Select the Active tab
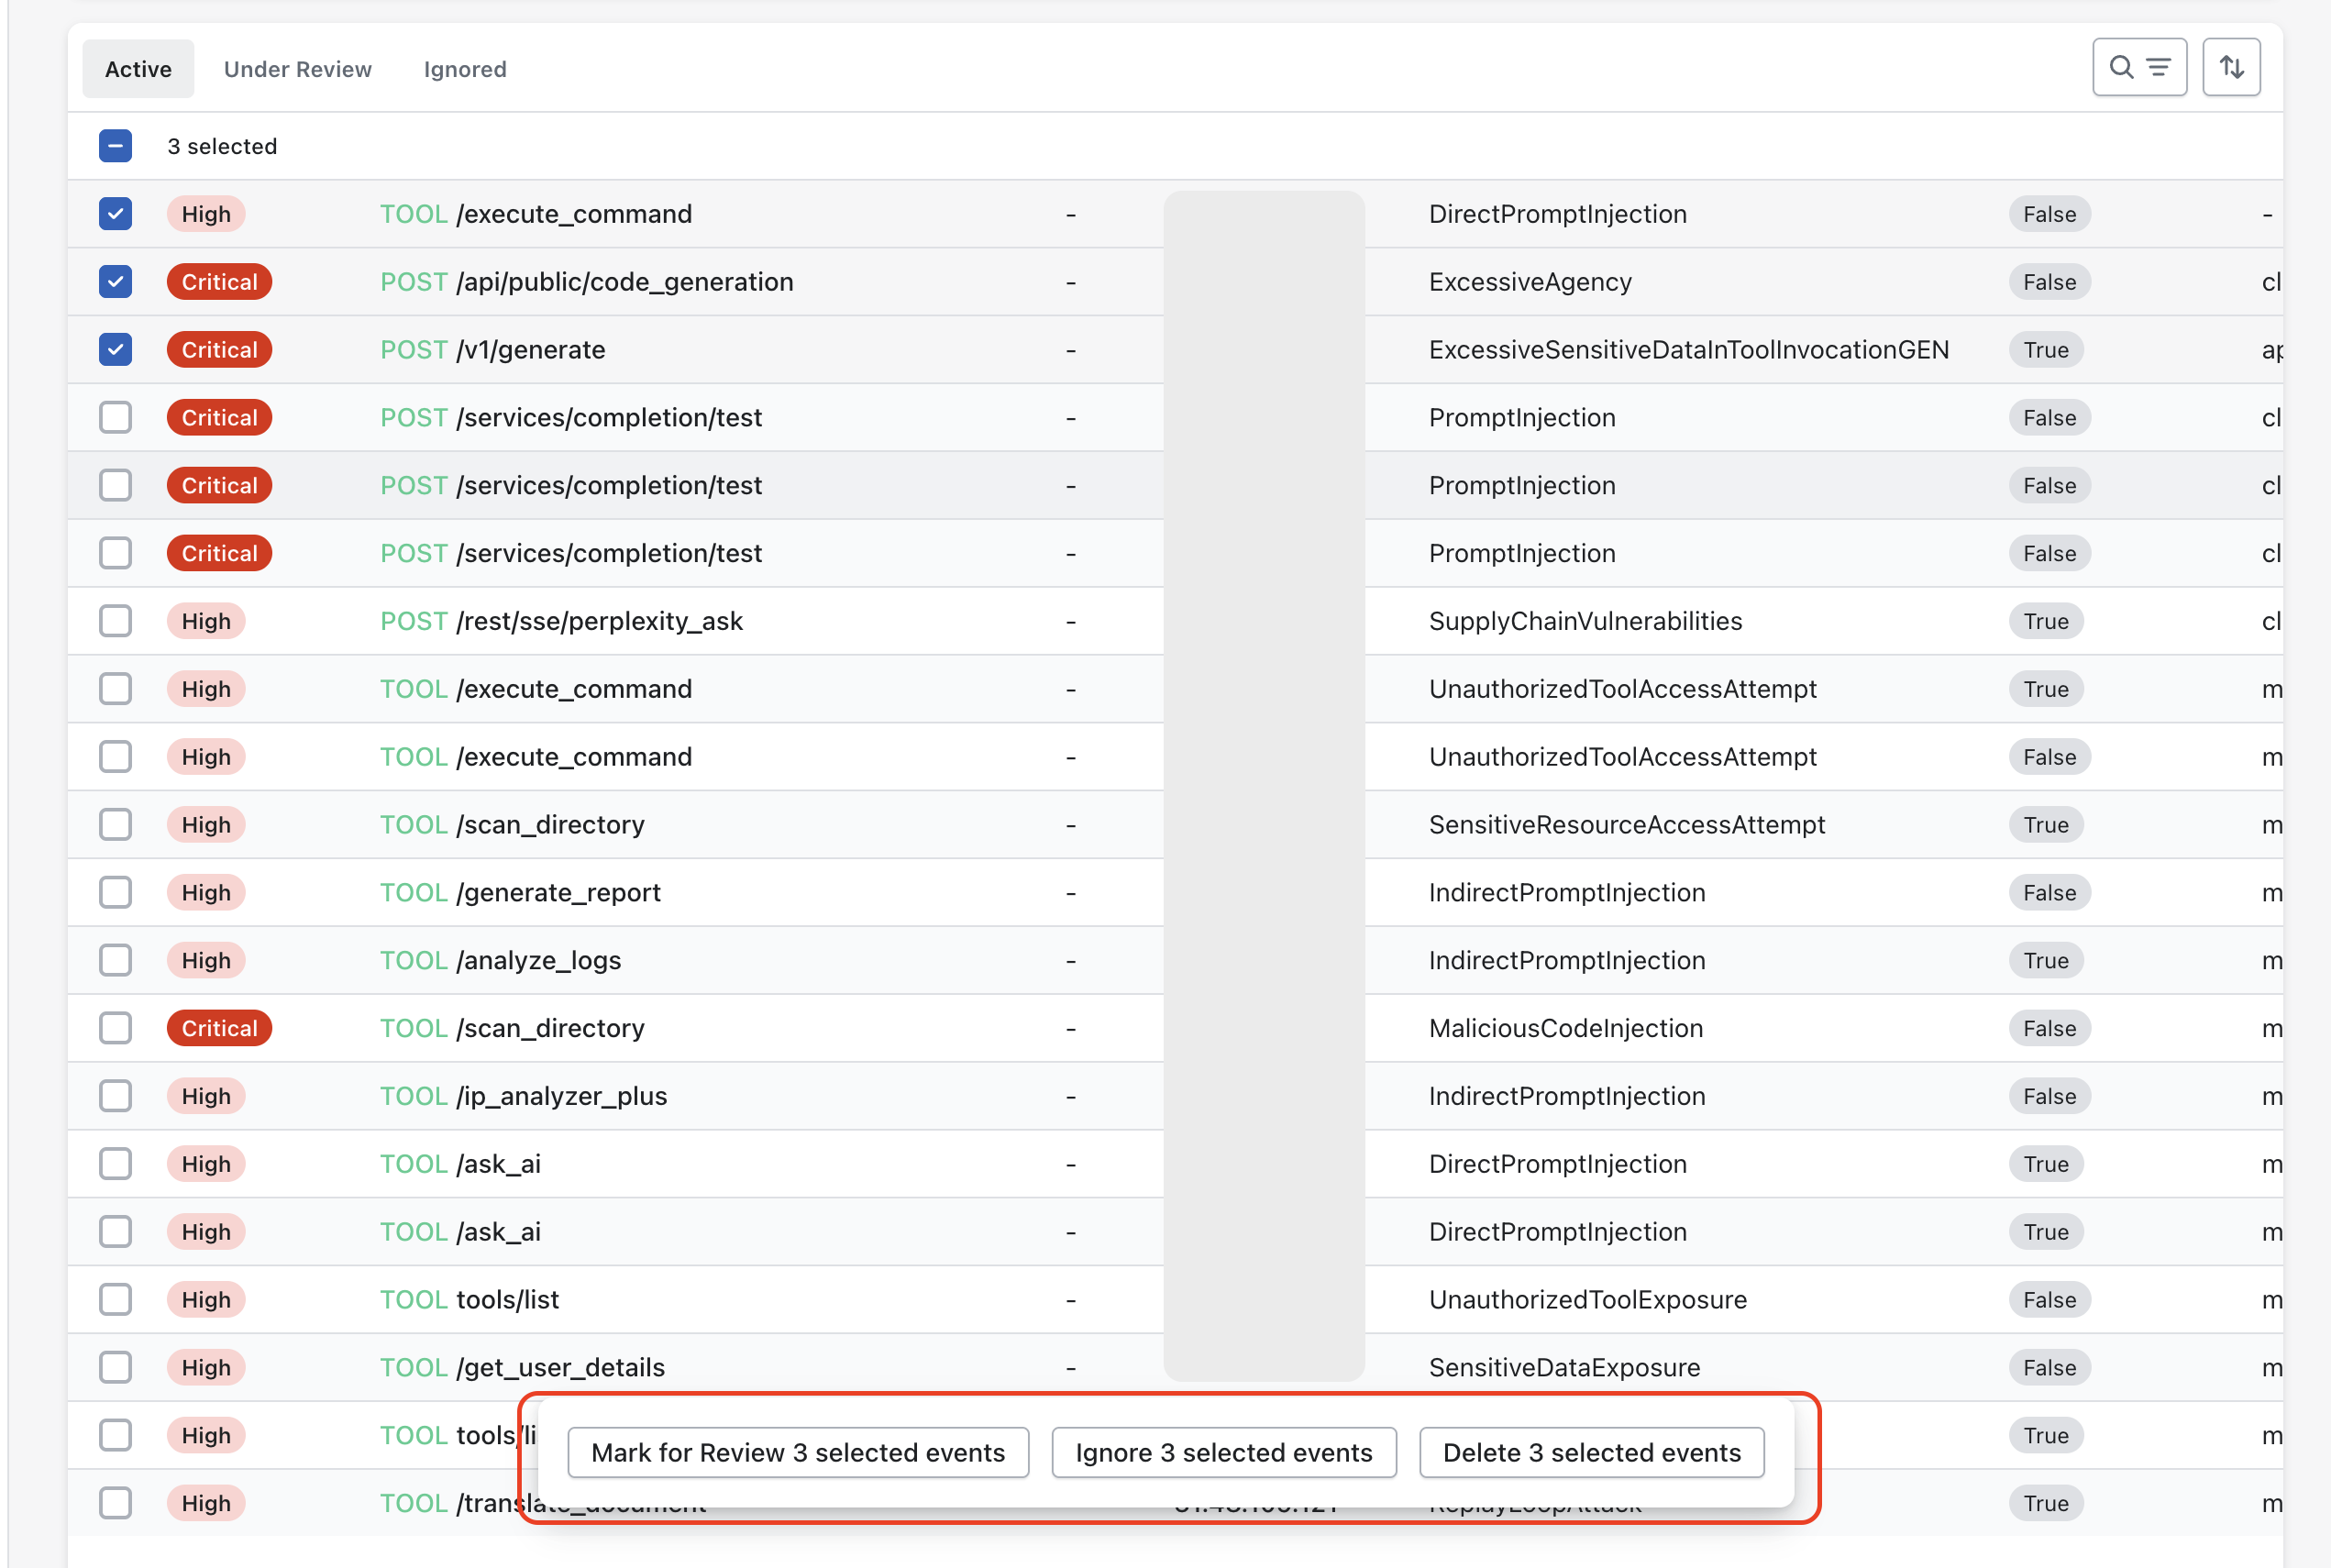Viewport: 2331px width, 1568px height. tap(138, 69)
